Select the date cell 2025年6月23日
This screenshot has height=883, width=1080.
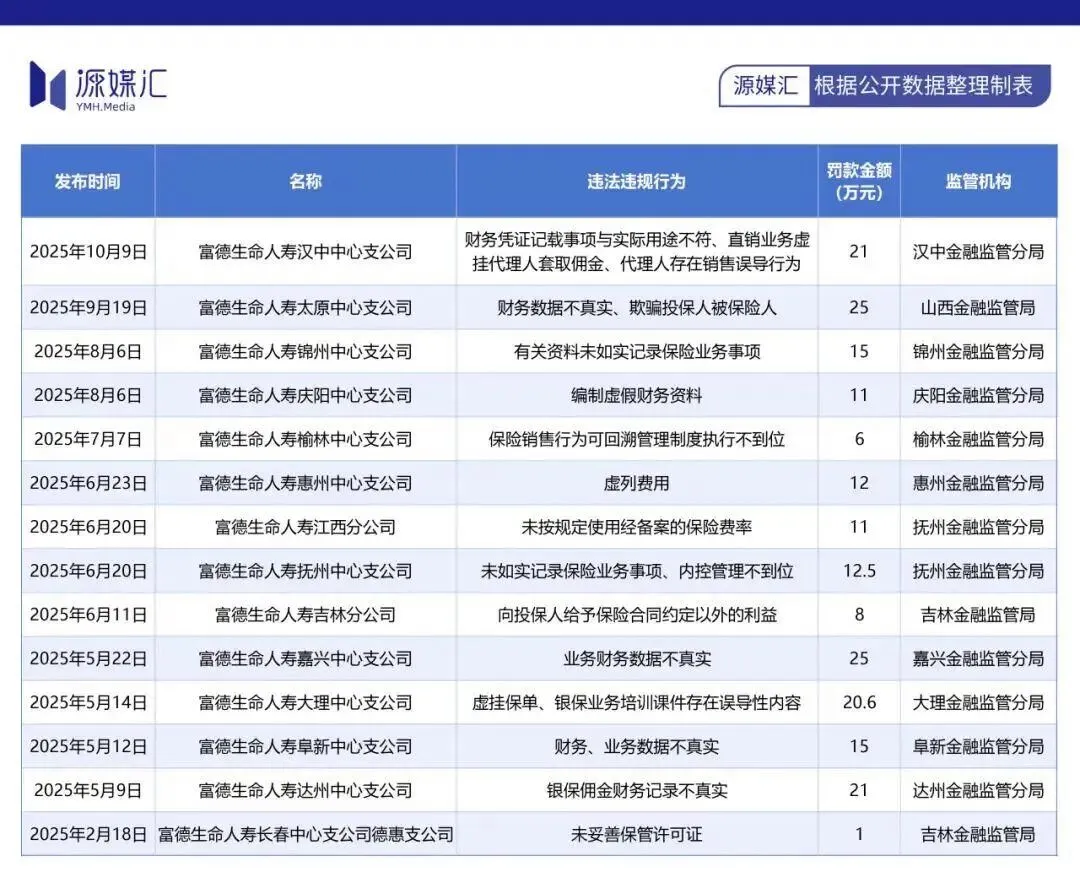(x=88, y=483)
